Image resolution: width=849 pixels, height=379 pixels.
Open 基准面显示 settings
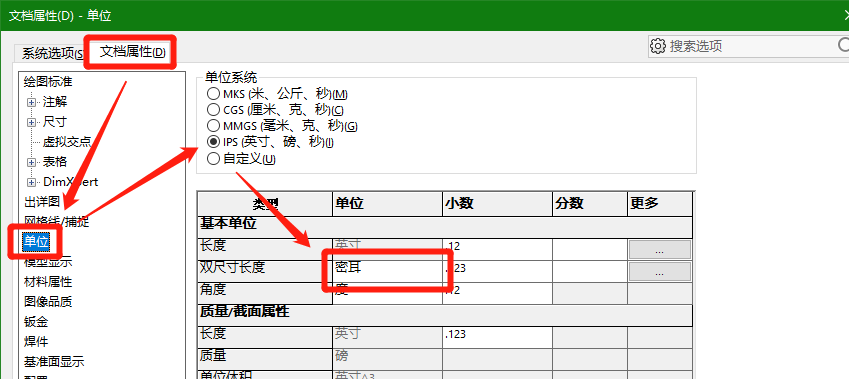54,362
